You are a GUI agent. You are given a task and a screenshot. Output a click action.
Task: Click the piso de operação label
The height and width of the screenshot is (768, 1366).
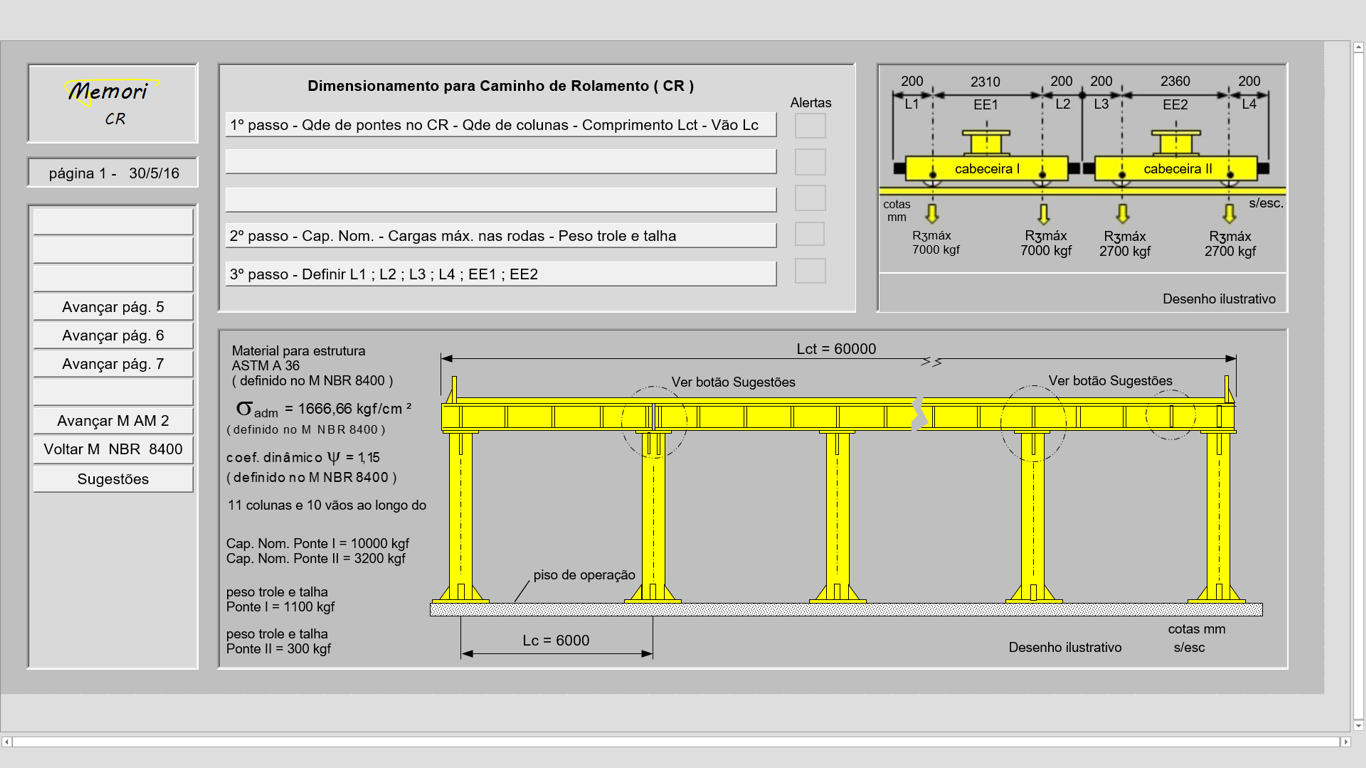click(x=584, y=574)
